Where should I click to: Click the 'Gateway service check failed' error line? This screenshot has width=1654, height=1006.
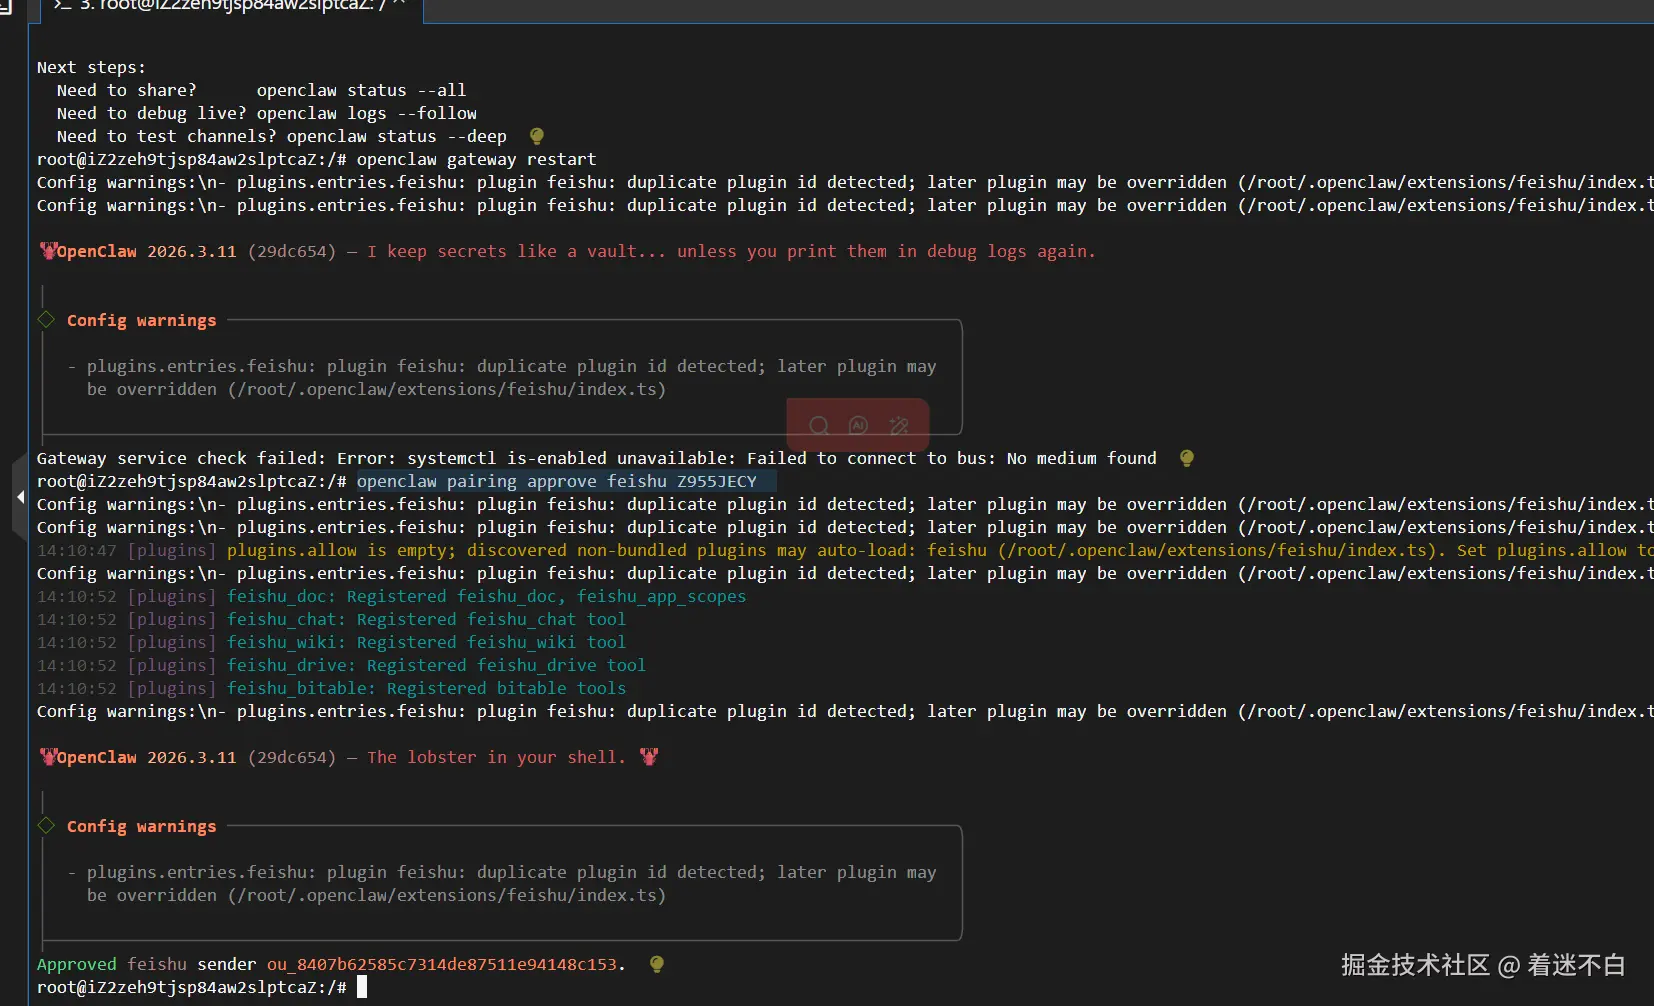tap(596, 458)
